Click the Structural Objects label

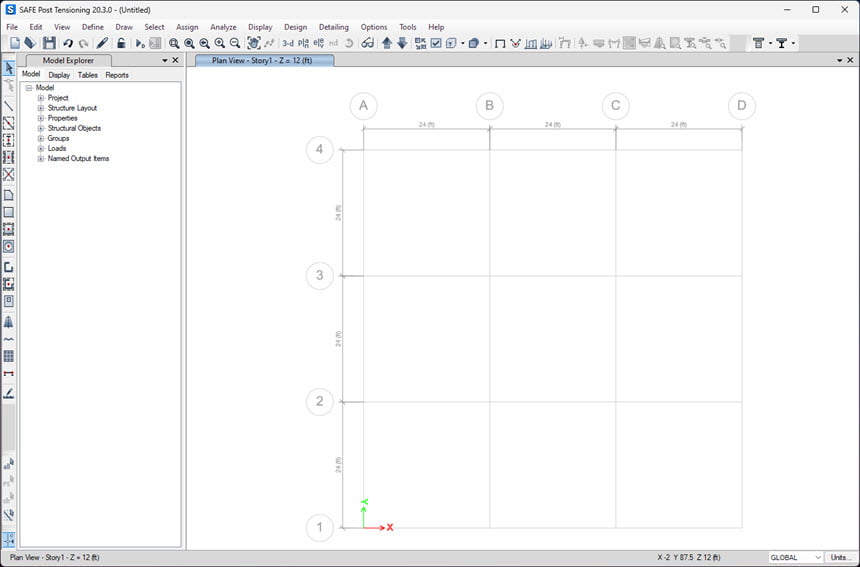[74, 128]
